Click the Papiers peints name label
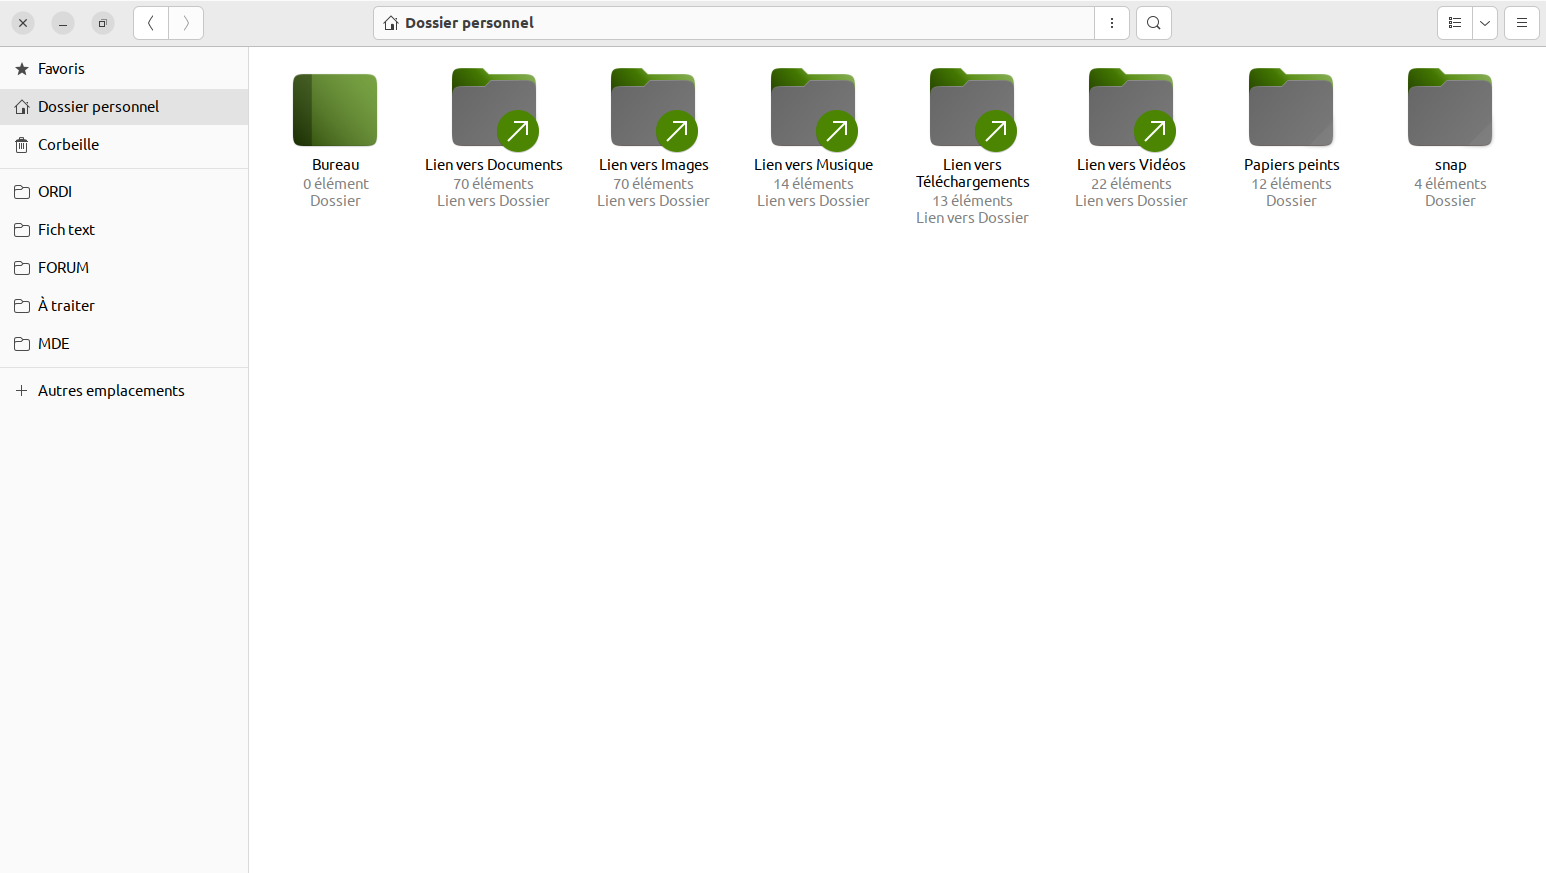1546x873 pixels. click(x=1291, y=165)
